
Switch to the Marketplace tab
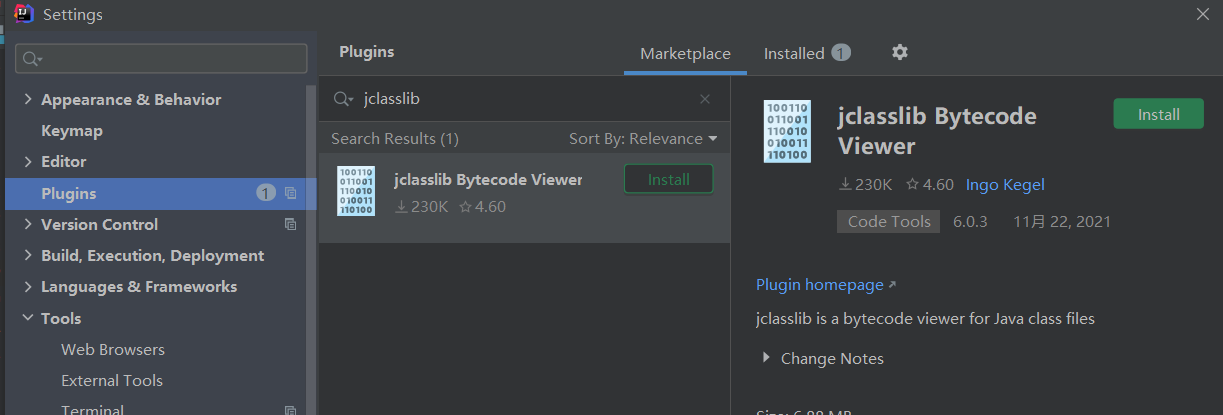[685, 54]
